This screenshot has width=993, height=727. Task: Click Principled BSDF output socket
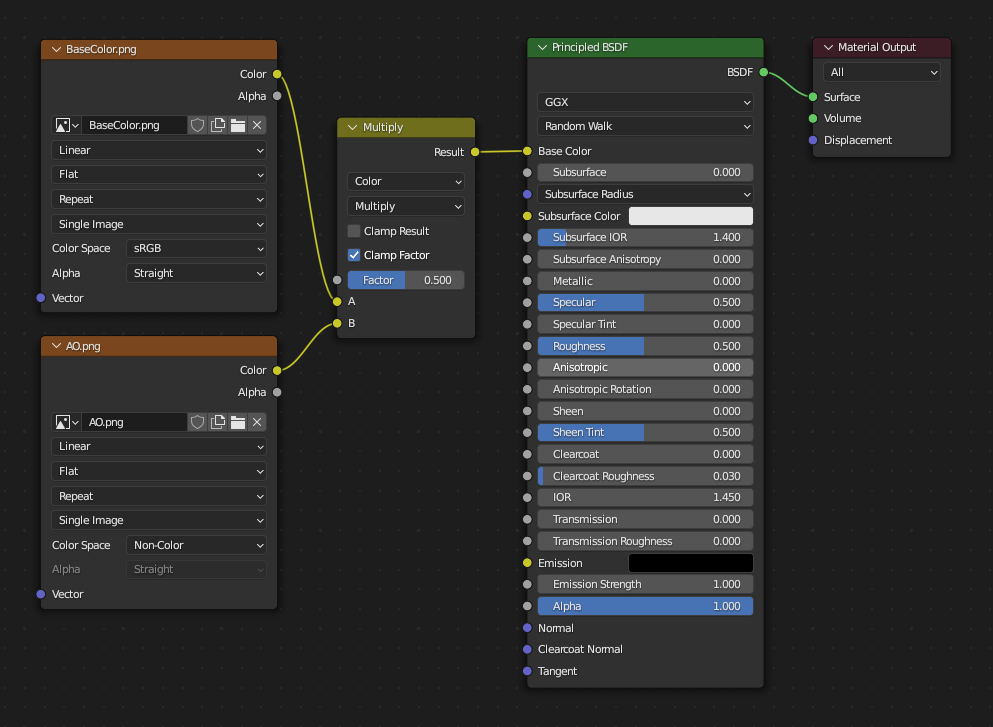tap(764, 72)
